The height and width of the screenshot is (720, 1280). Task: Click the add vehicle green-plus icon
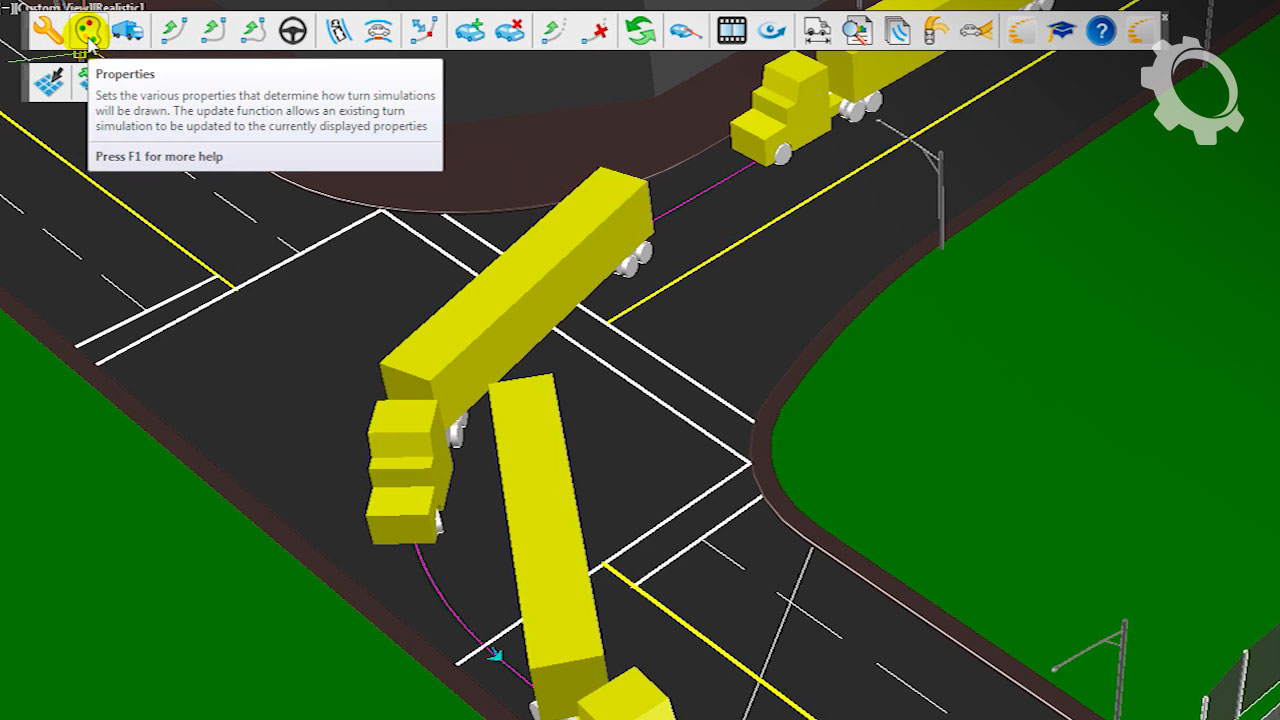tap(469, 31)
